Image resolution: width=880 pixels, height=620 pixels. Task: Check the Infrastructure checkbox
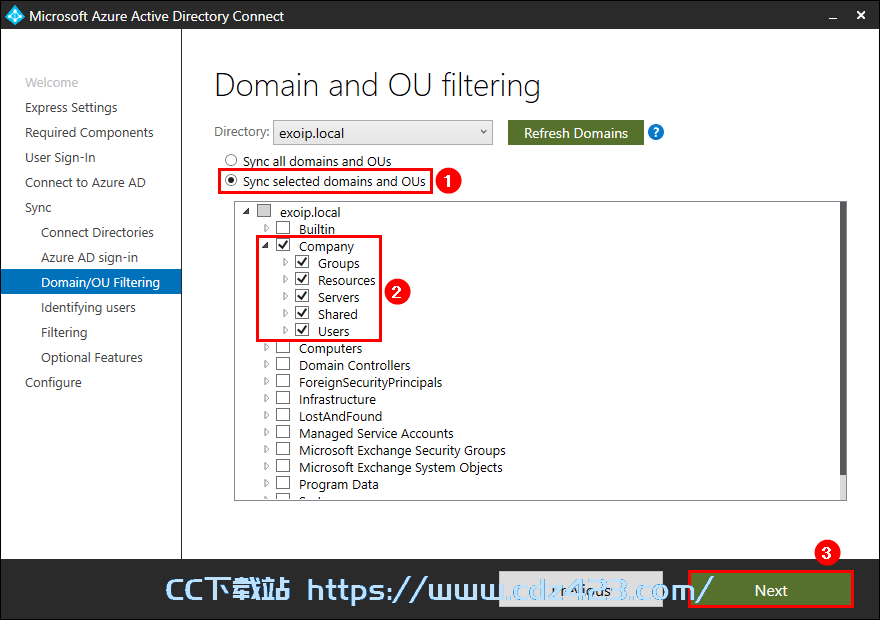tap(283, 398)
